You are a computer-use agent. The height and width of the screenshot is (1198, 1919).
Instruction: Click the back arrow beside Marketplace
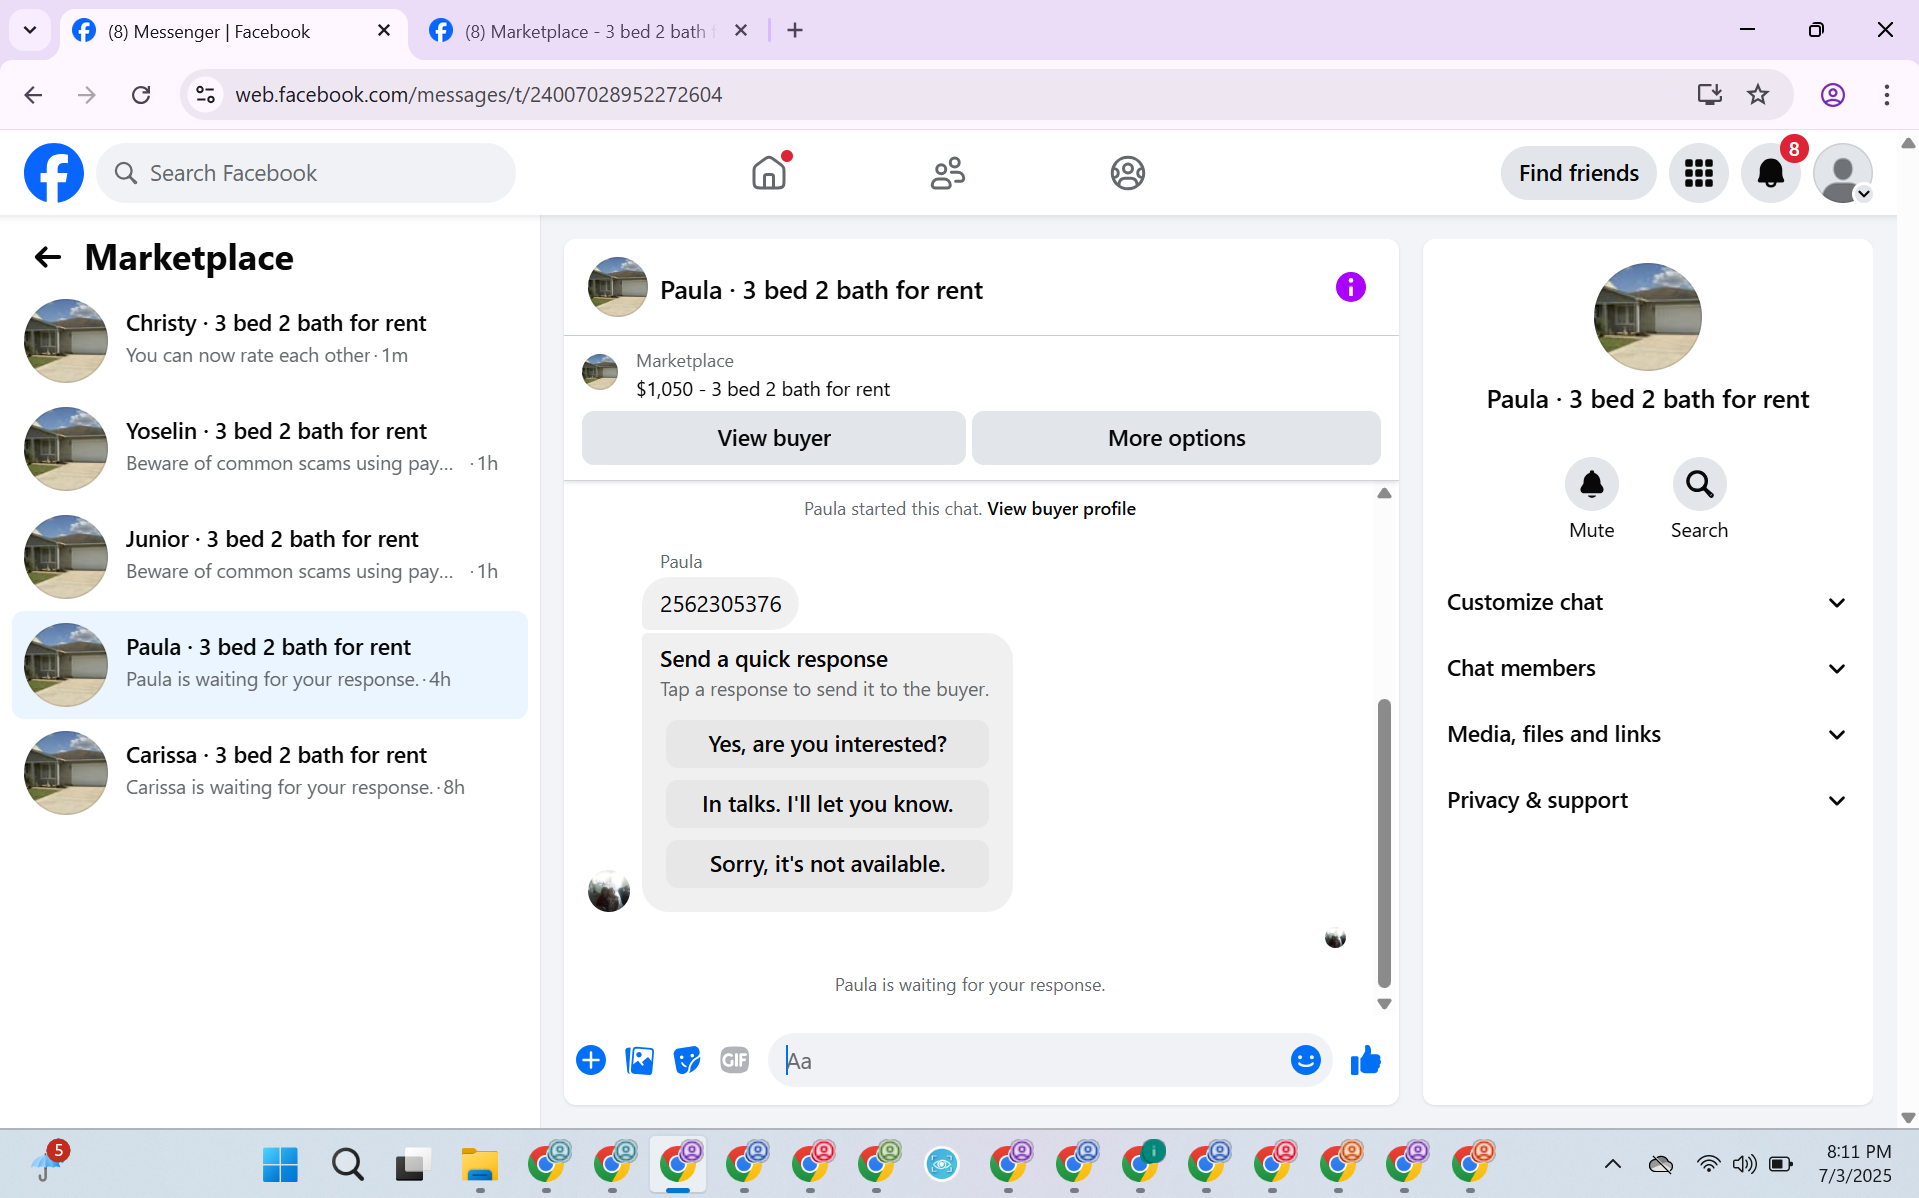pyautogui.click(x=48, y=257)
